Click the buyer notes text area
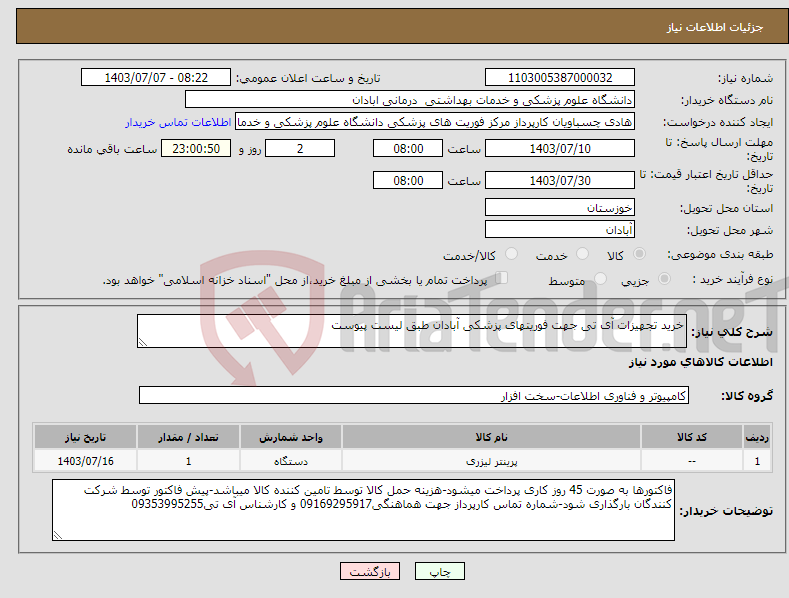This screenshot has width=789, height=598. 363,510
